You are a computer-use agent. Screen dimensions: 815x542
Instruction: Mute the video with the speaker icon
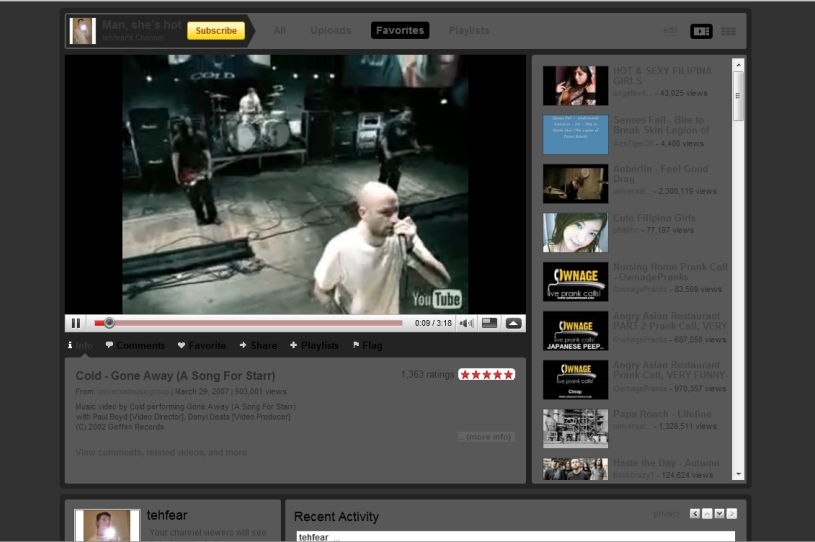[466, 323]
